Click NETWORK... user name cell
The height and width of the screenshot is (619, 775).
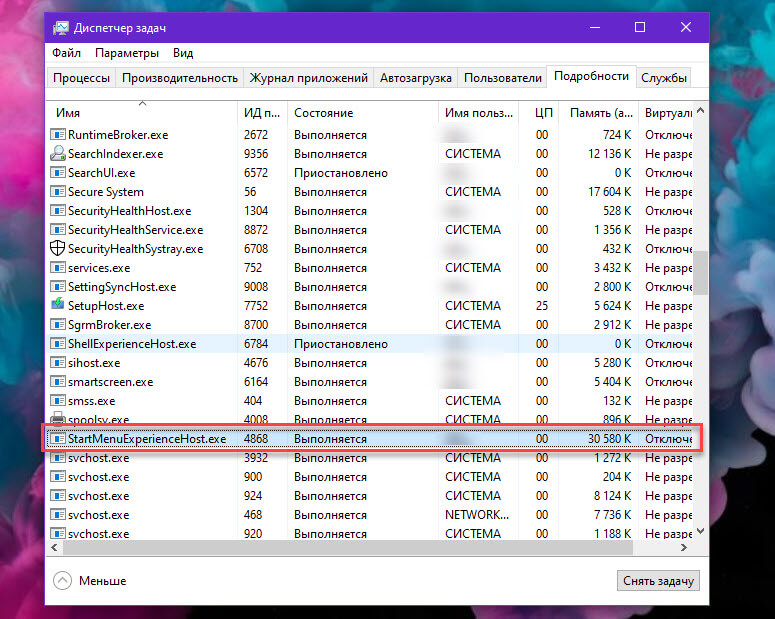[x=476, y=515]
